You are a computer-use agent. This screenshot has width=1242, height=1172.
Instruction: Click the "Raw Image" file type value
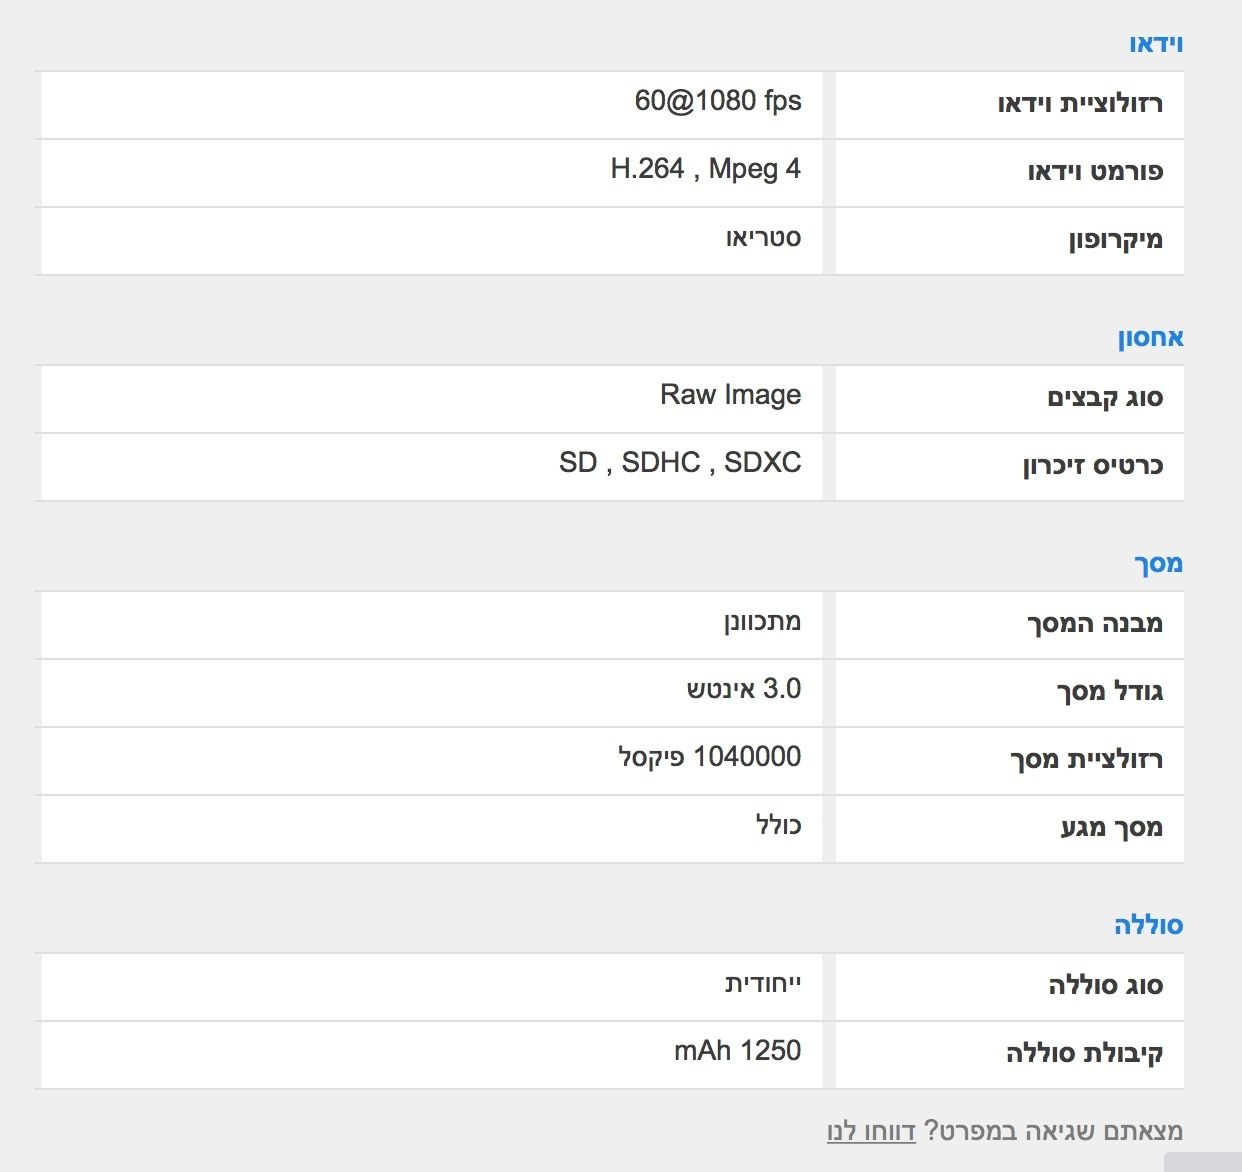pyautogui.click(x=730, y=395)
